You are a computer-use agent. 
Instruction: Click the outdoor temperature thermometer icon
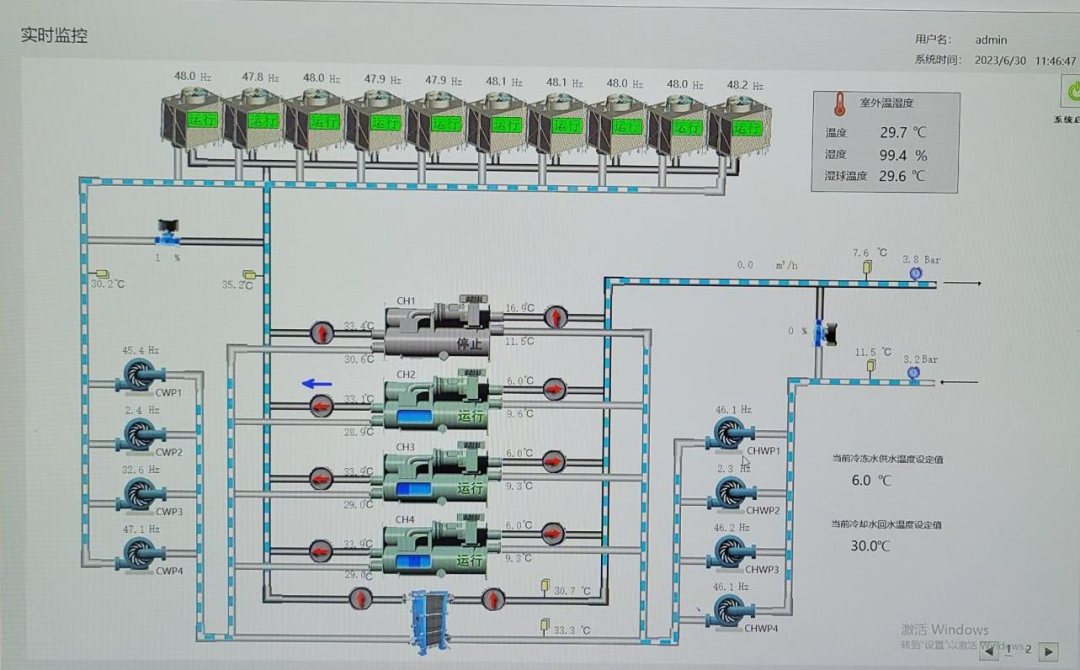839,105
